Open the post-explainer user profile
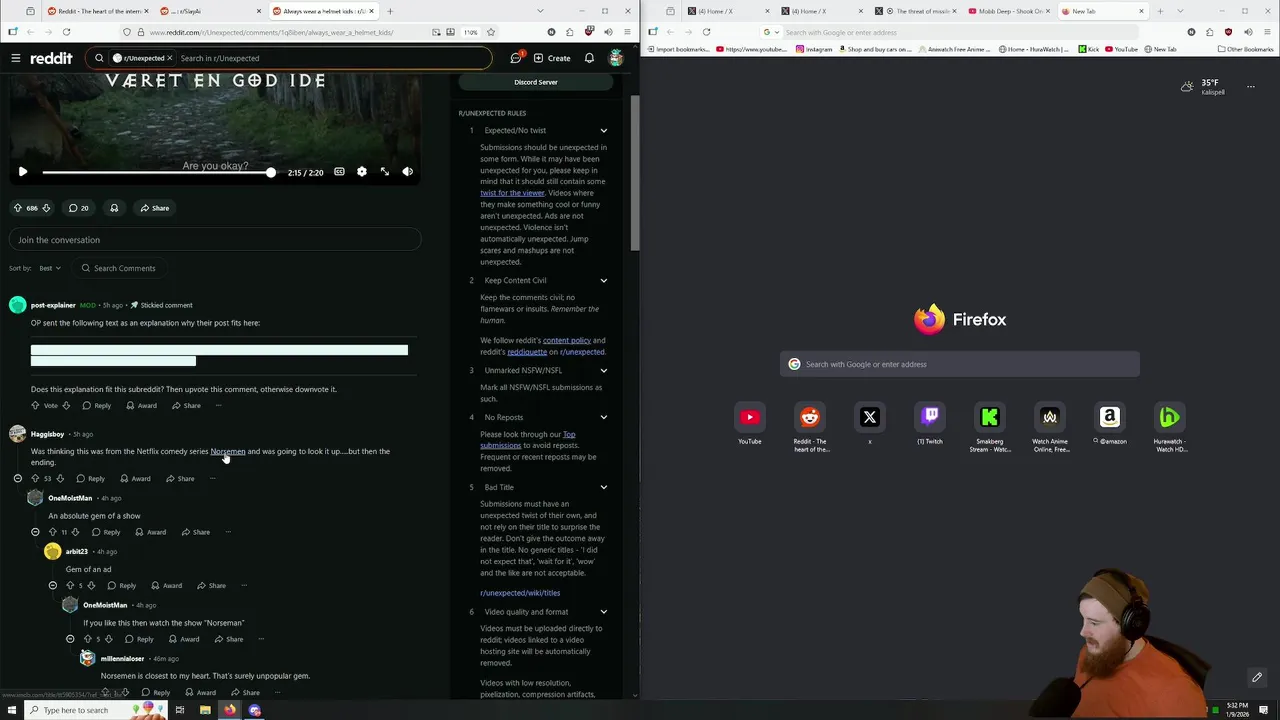Screen dimensions: 1280x720 pos(53,305)
